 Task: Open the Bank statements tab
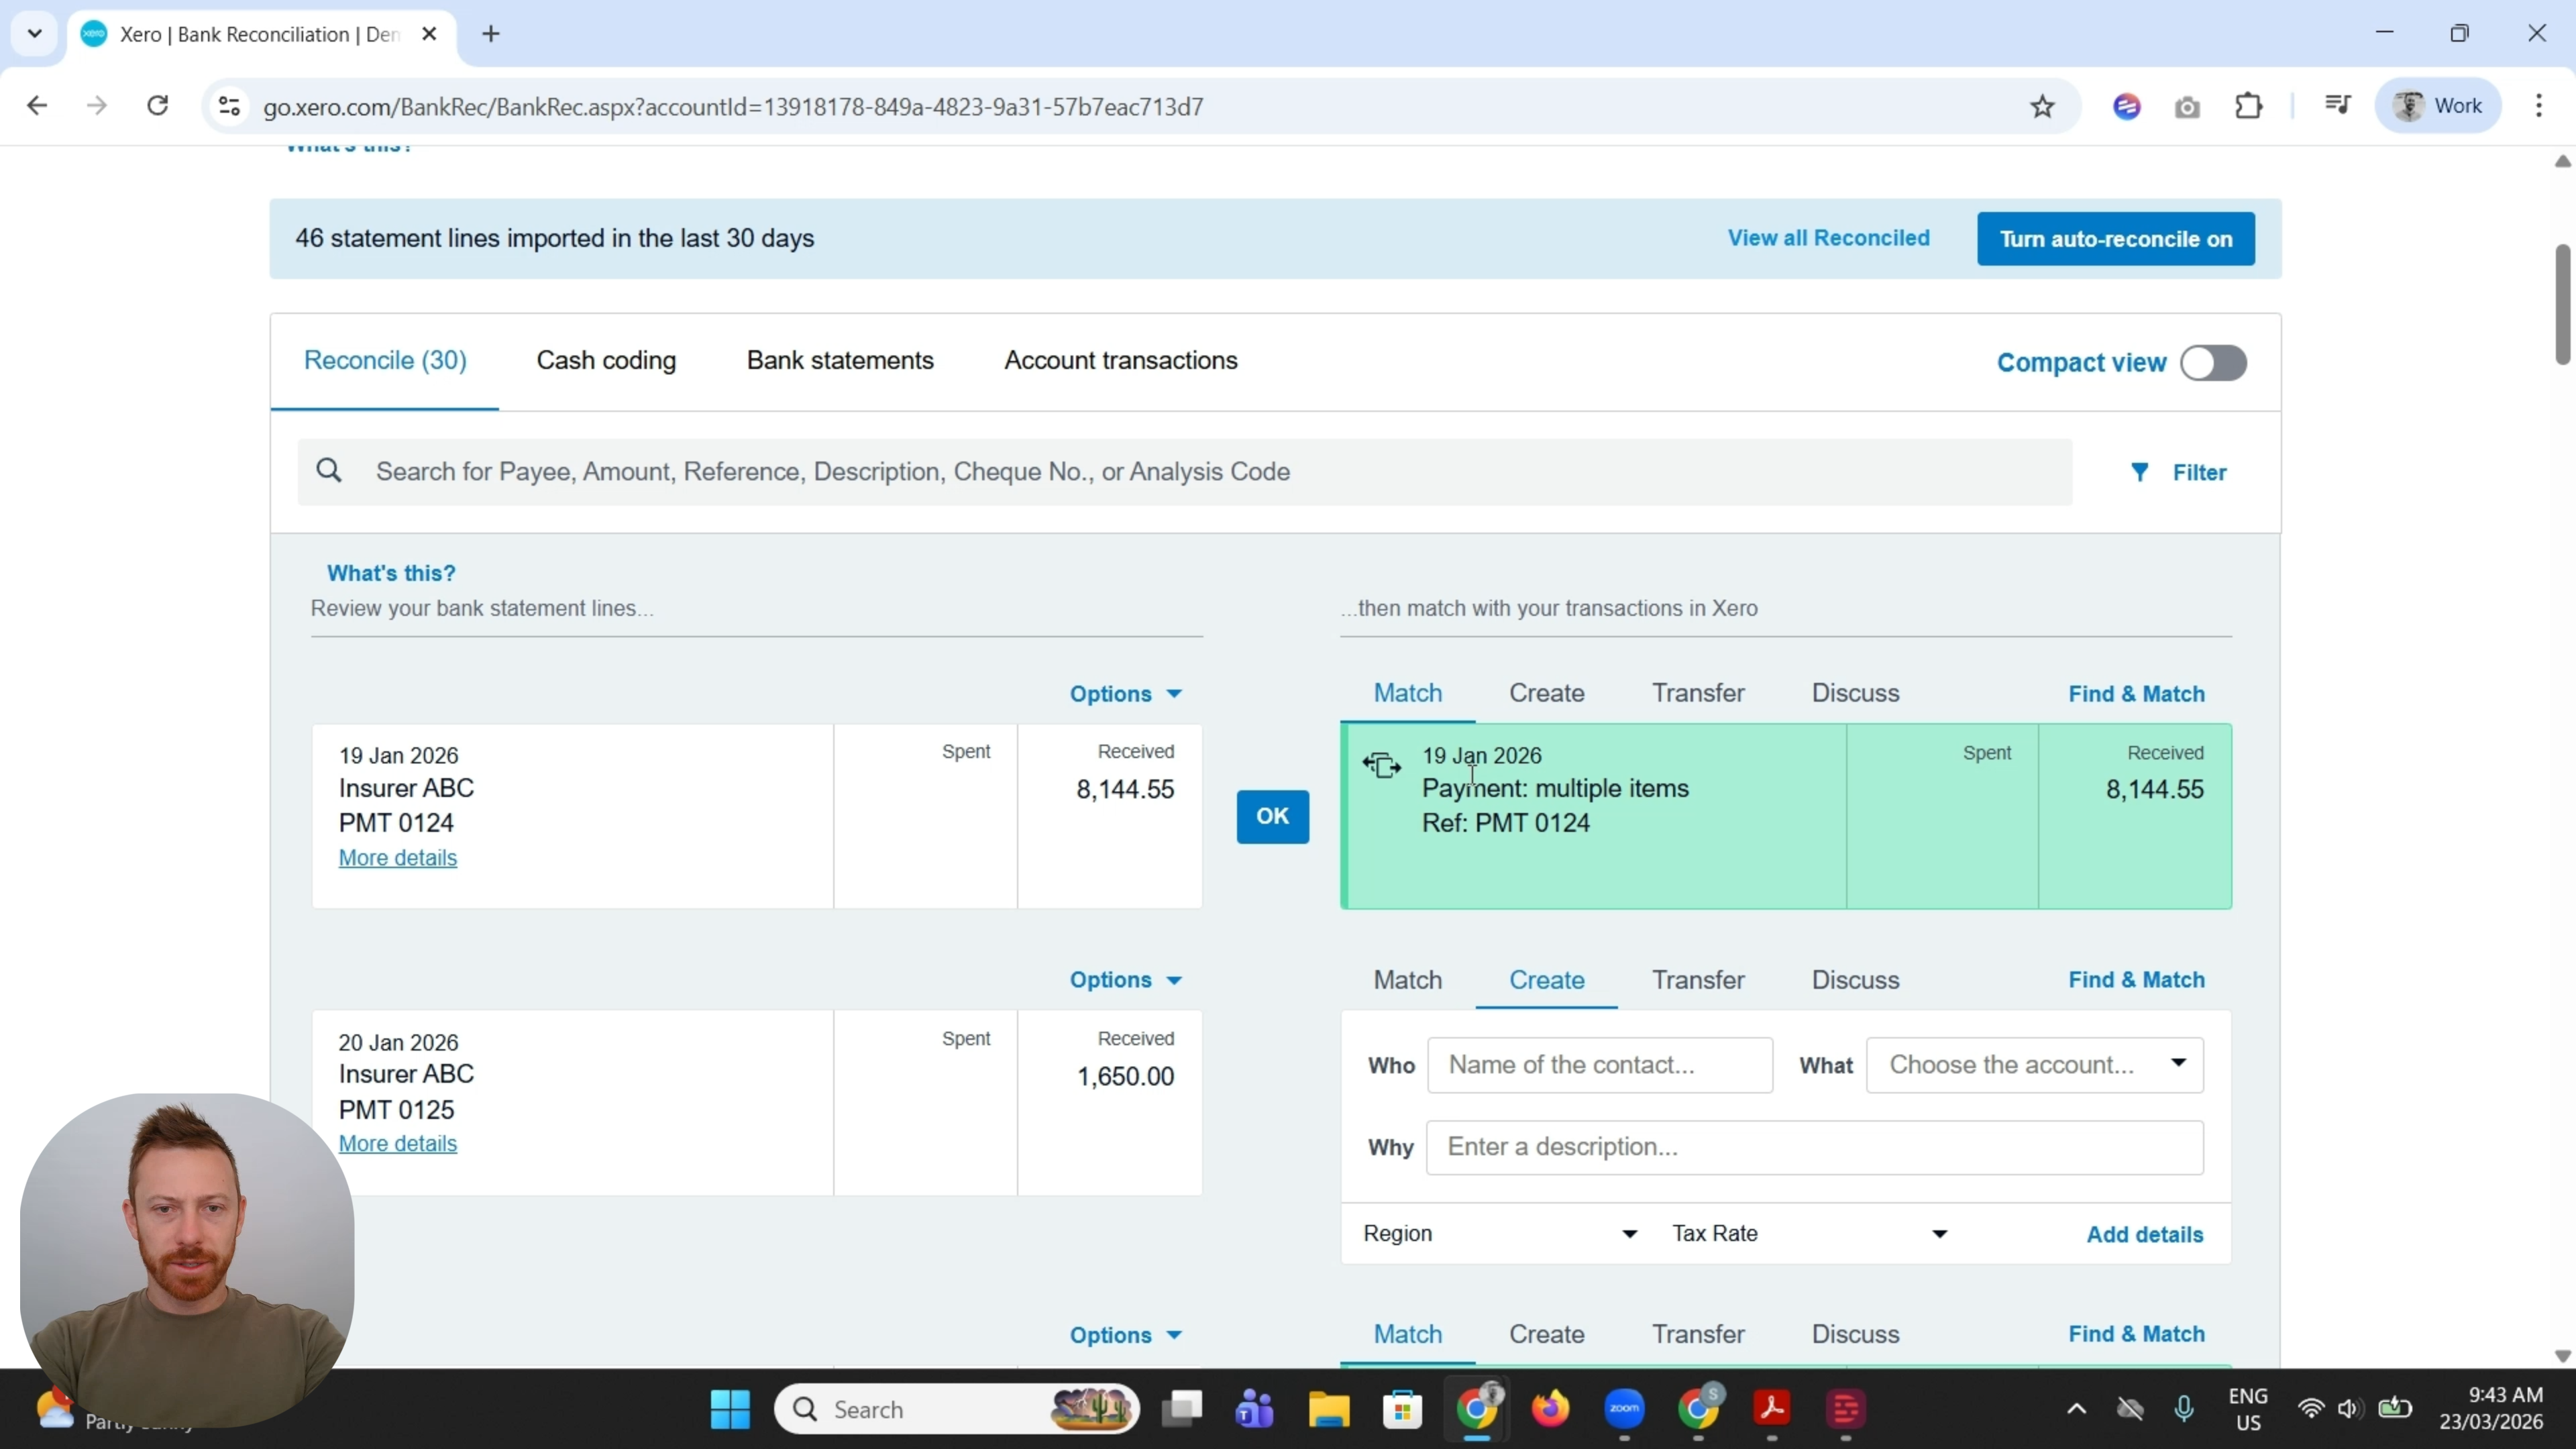840,360
